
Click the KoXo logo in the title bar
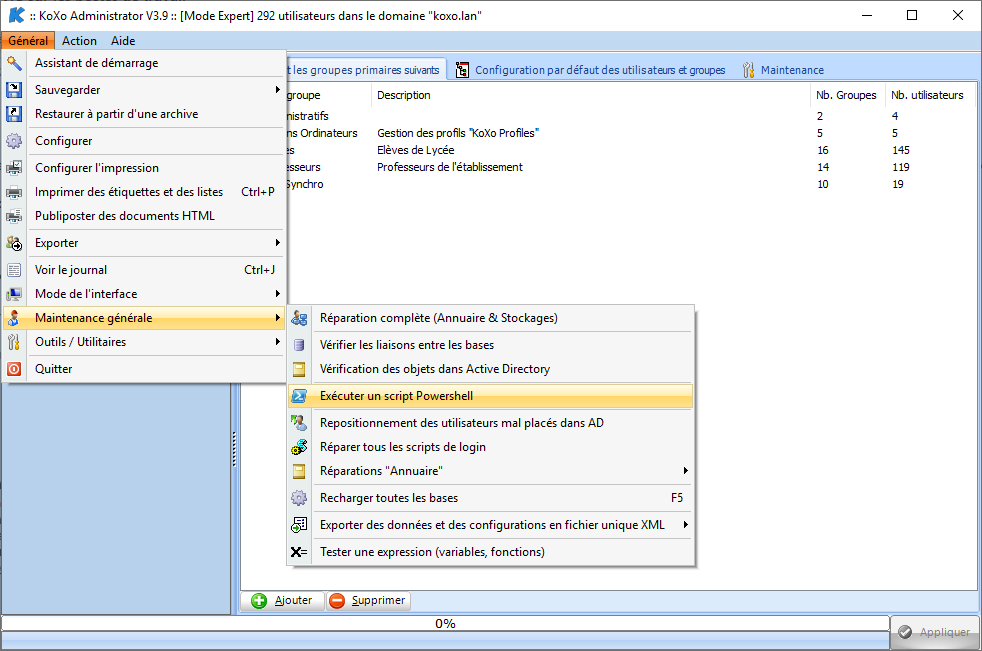click(x=16, y=15)
